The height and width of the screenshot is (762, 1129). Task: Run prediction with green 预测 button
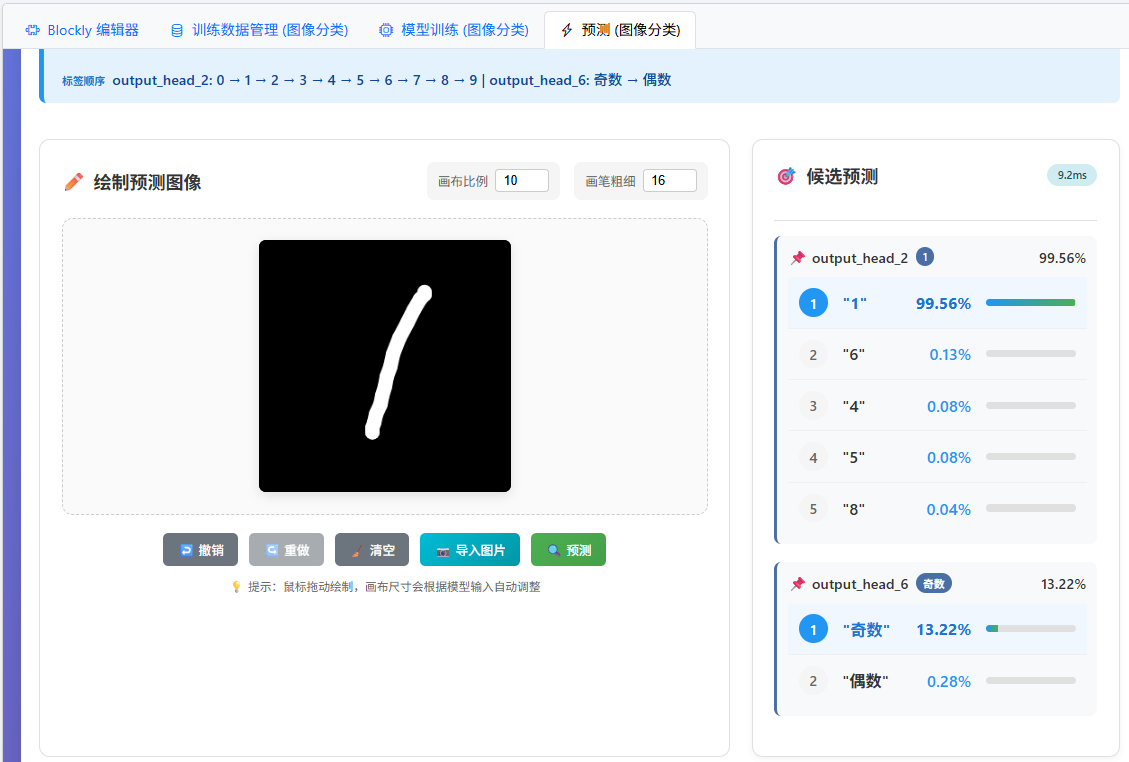coord(568,550)
